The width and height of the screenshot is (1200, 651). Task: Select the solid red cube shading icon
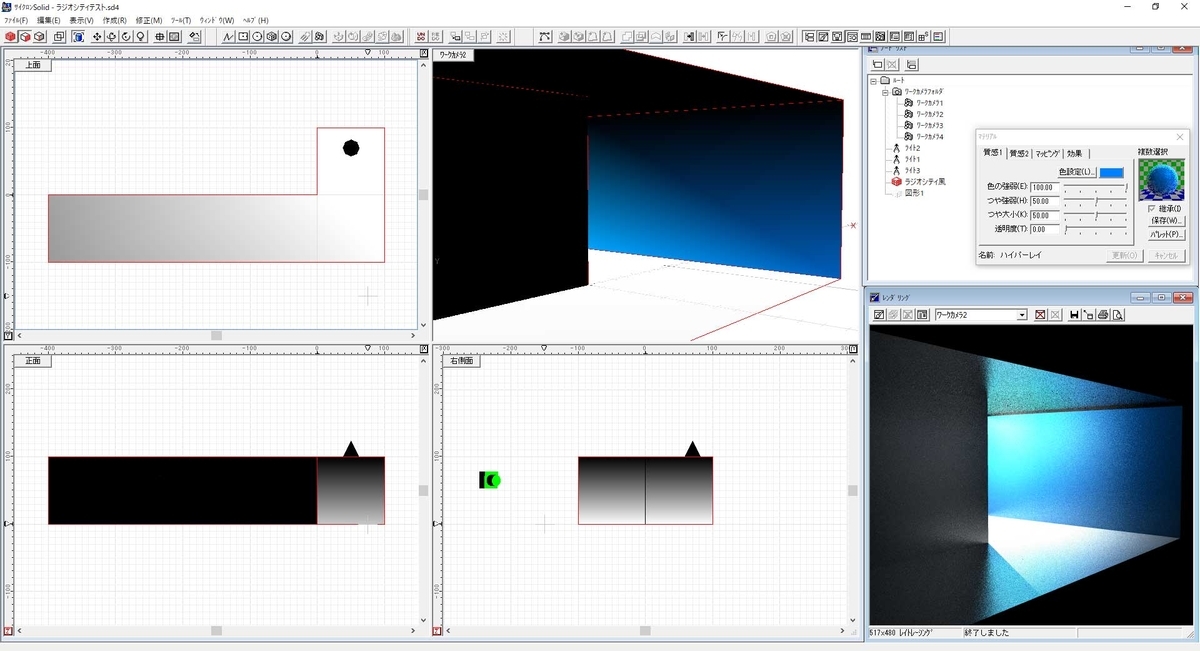pyautogui.click(x=8, y=37)
